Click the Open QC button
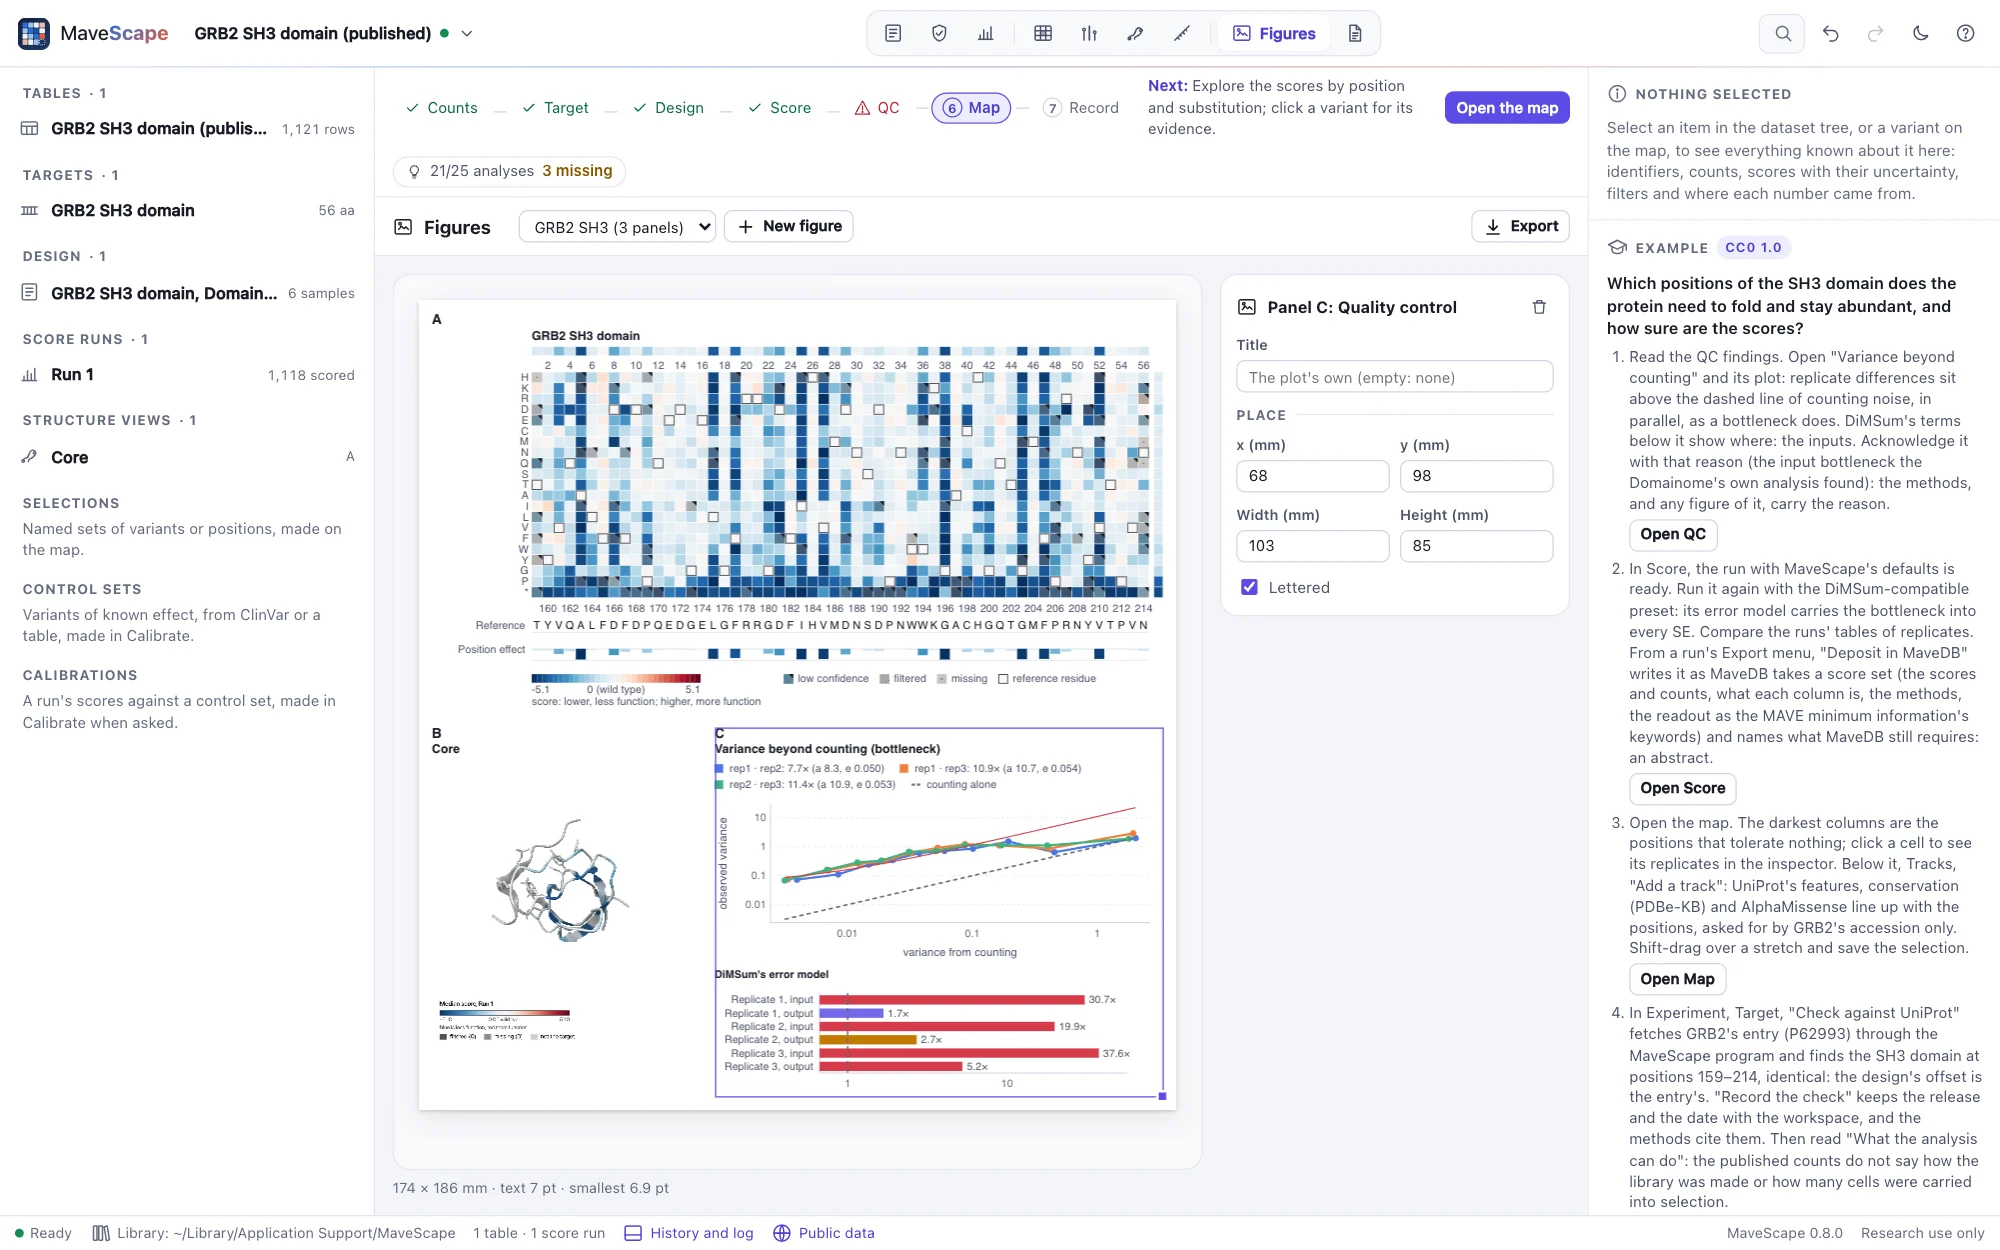 click(x=1673, y=534)
